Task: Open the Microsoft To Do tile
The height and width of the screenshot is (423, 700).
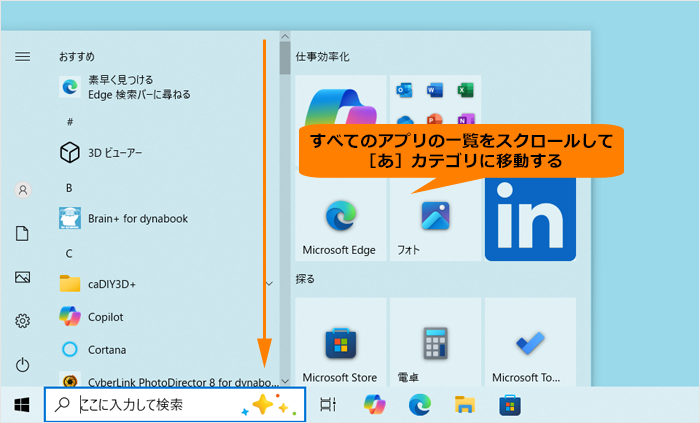Action: tap(530, 342)
